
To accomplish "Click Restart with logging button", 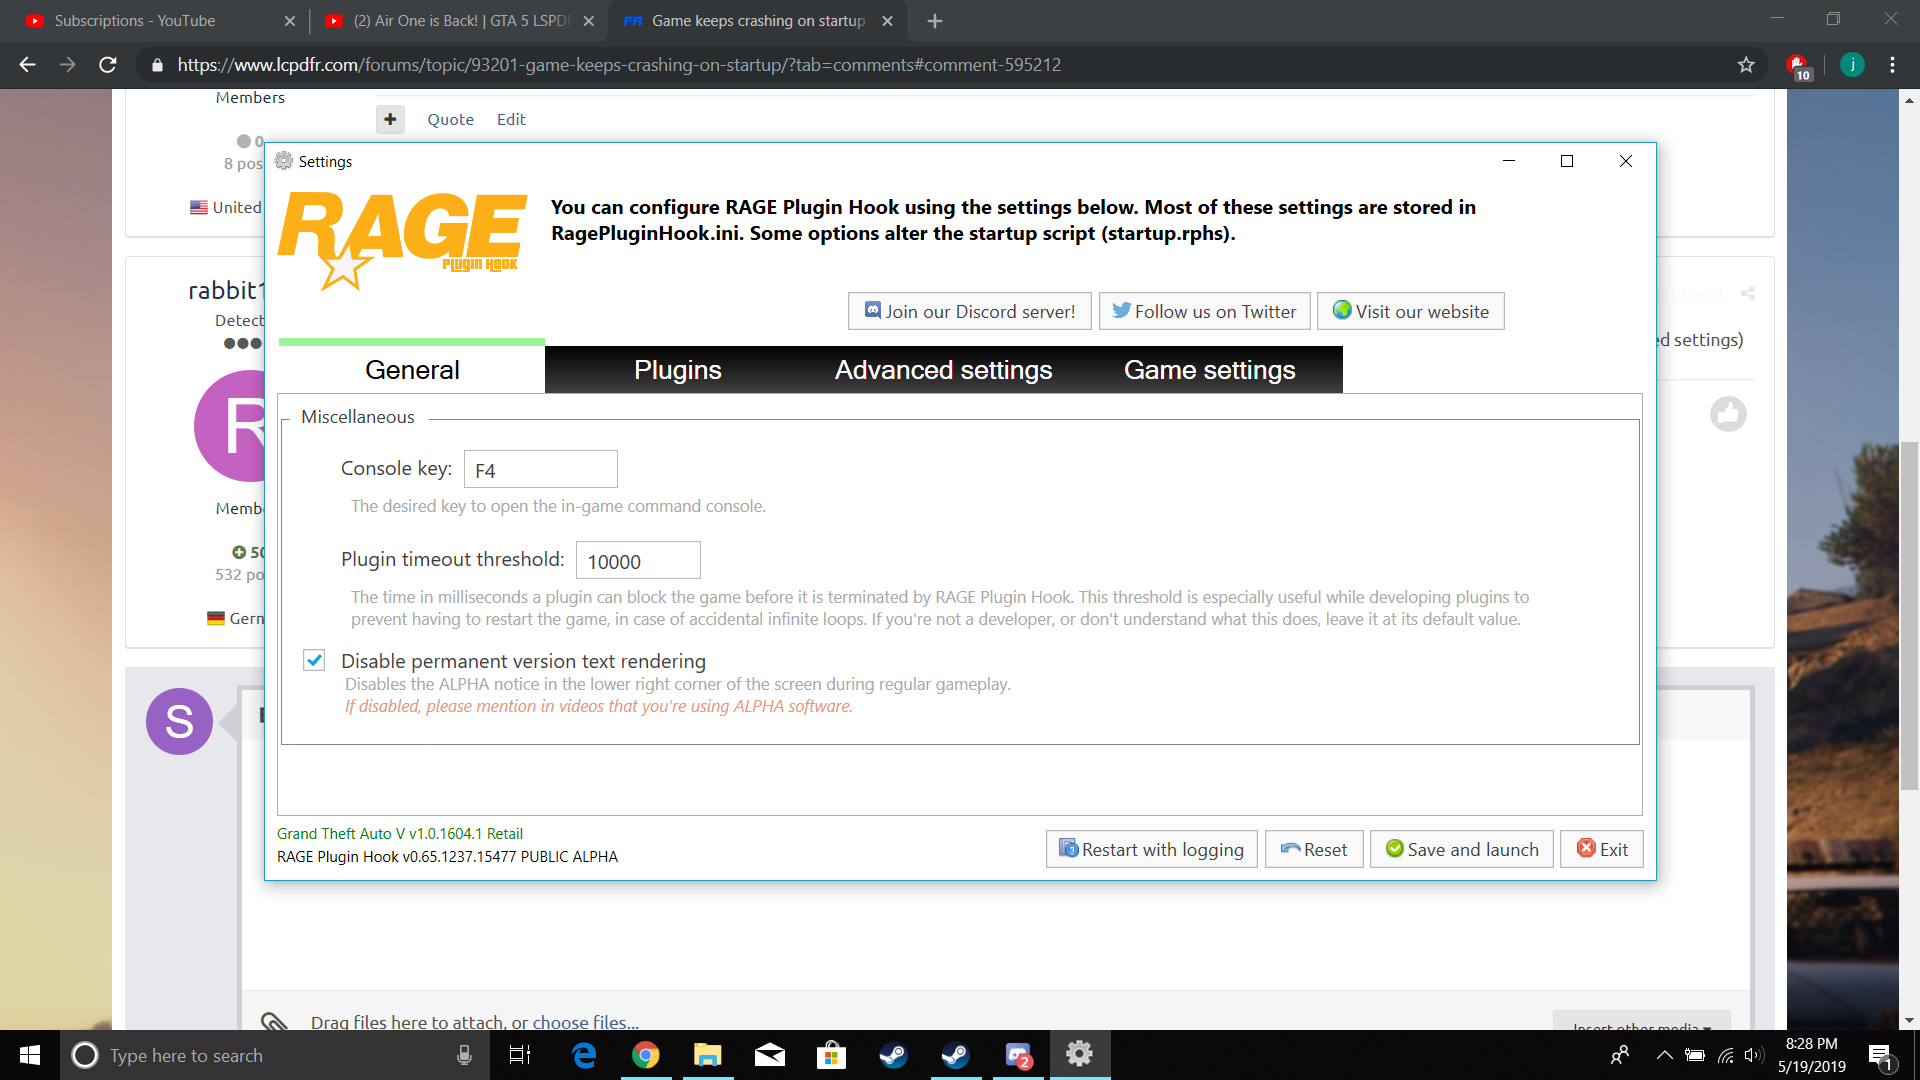I will point(1151,849).
